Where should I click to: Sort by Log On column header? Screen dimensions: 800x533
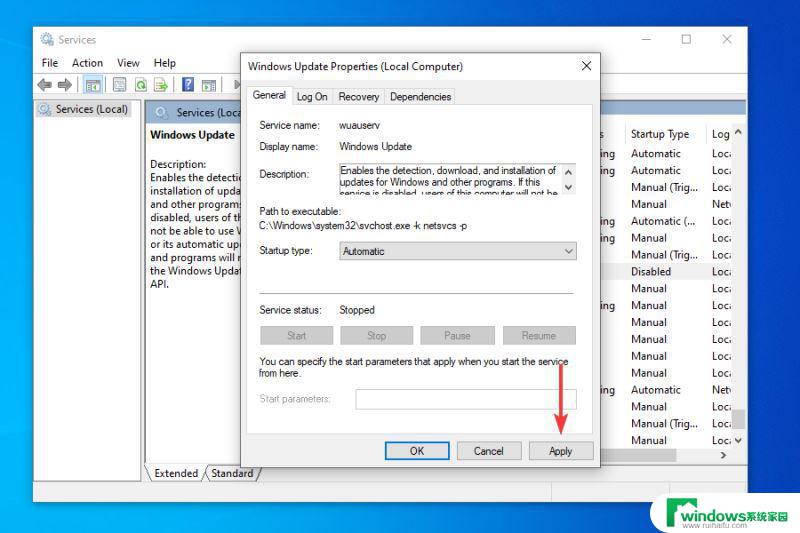(x=720, y=134)
